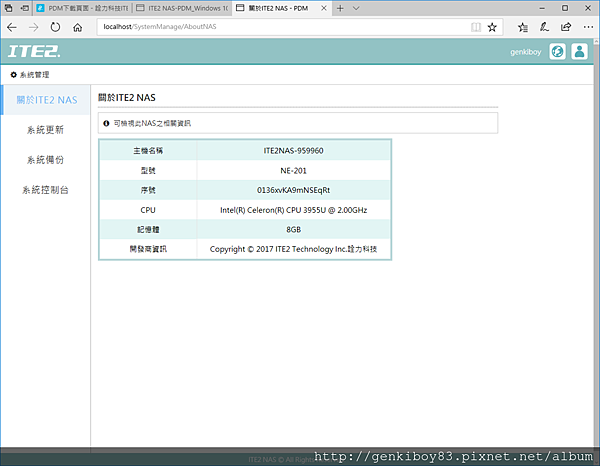Switch to PDM下載頁面 tab

[82, 8]
